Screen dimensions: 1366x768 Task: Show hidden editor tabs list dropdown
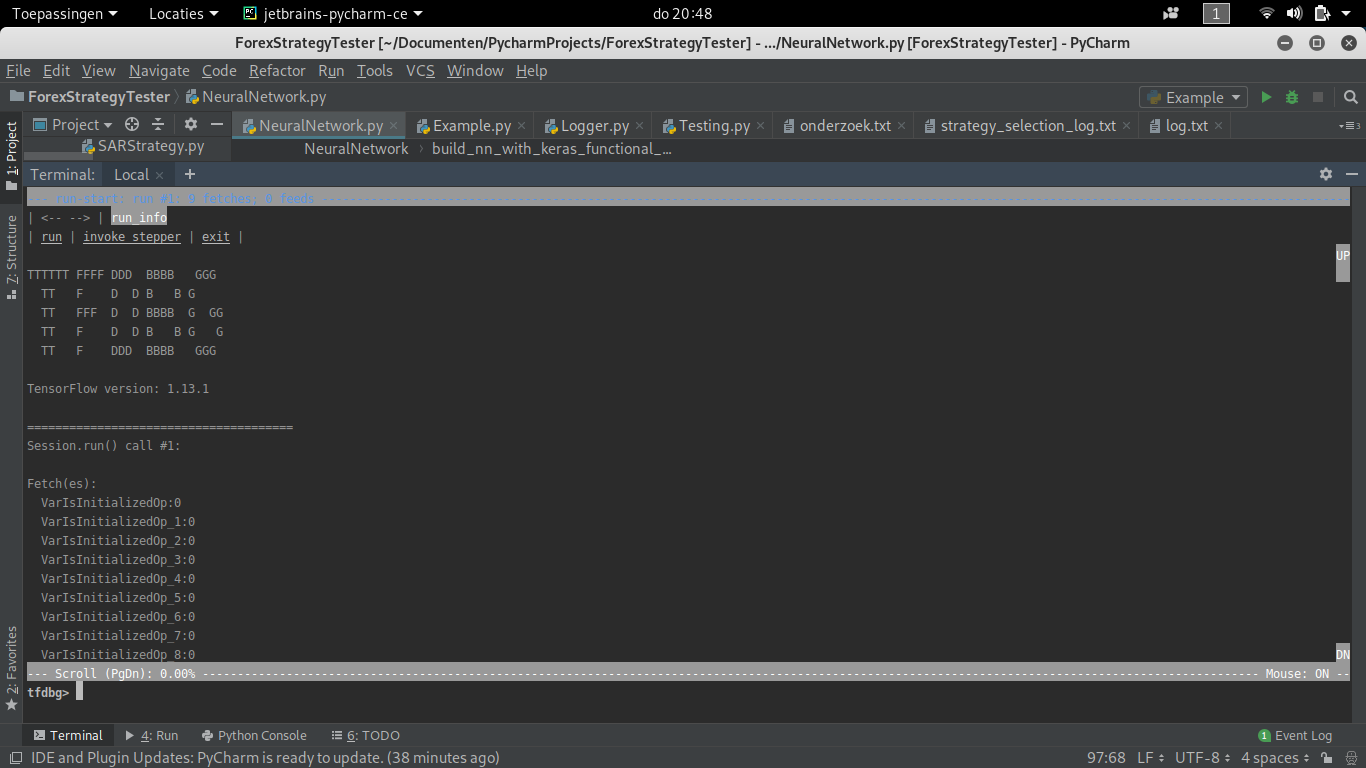(1349, 126)
